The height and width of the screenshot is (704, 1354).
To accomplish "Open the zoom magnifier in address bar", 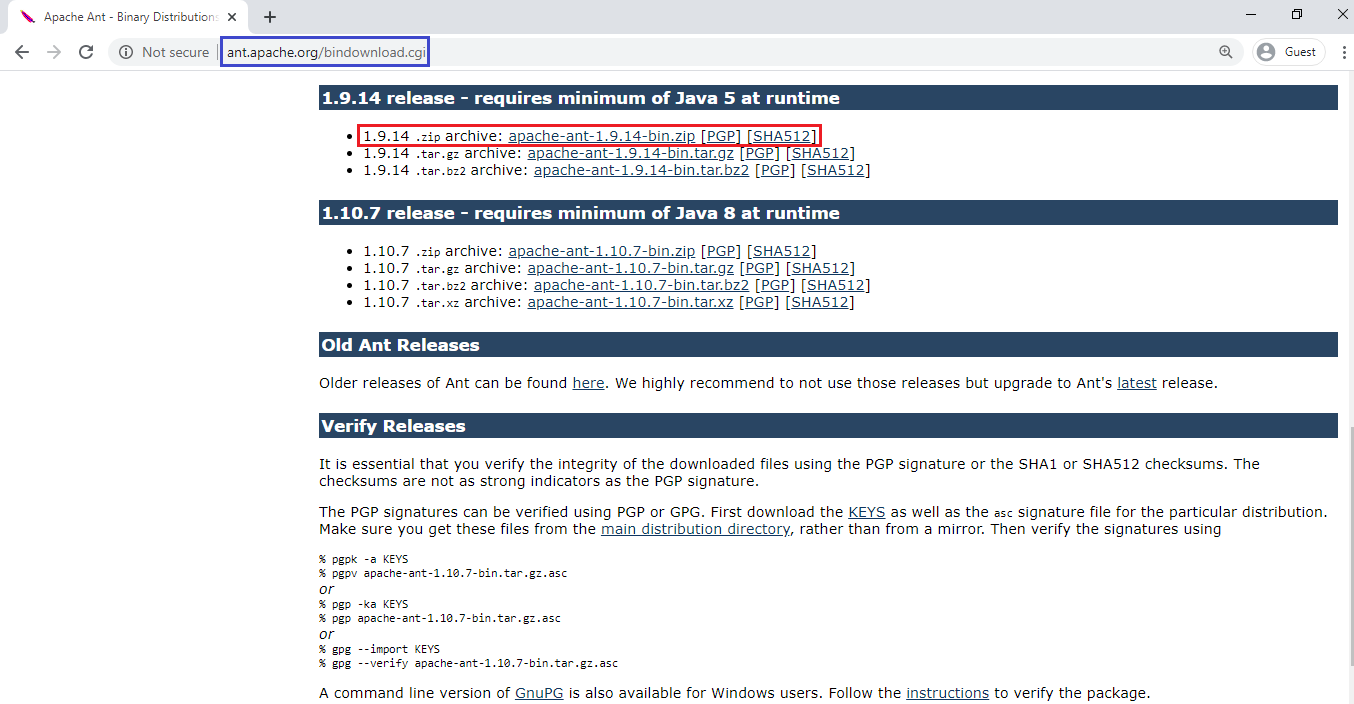I will [x=1225, y=52].
